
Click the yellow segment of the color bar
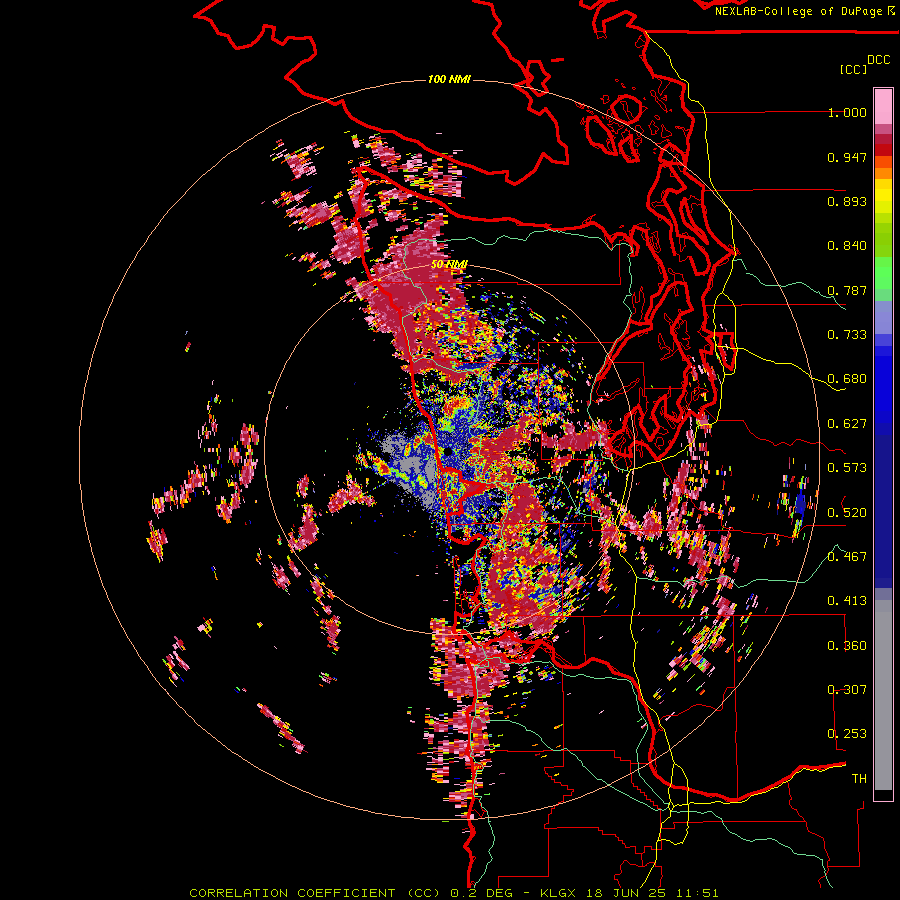click(883, 196)
